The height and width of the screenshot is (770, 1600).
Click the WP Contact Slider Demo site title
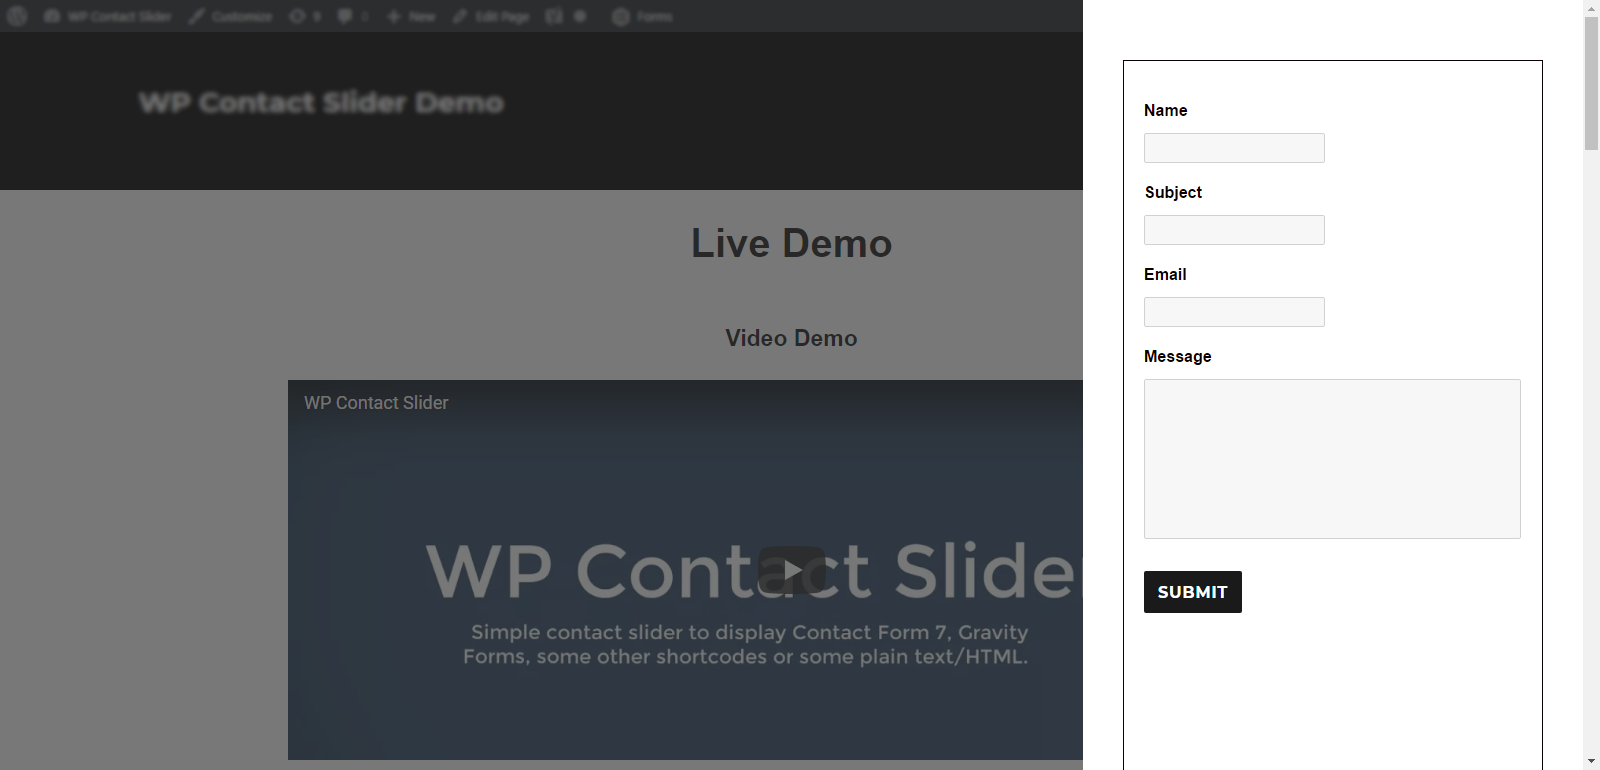[x=321, y=102]
